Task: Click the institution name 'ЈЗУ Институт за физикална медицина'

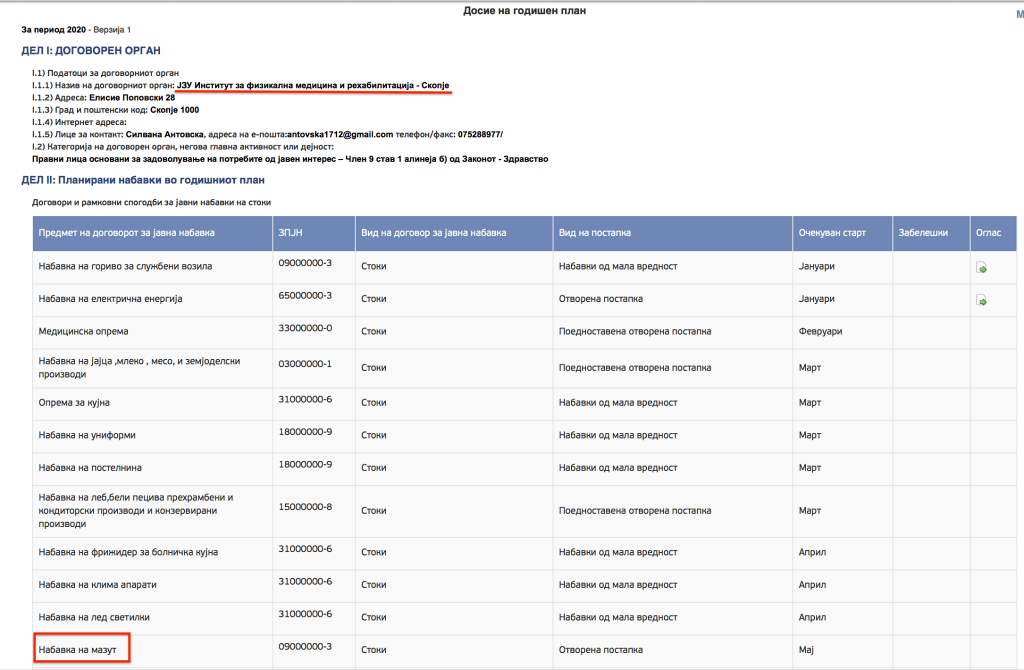Action: point(313,86)
